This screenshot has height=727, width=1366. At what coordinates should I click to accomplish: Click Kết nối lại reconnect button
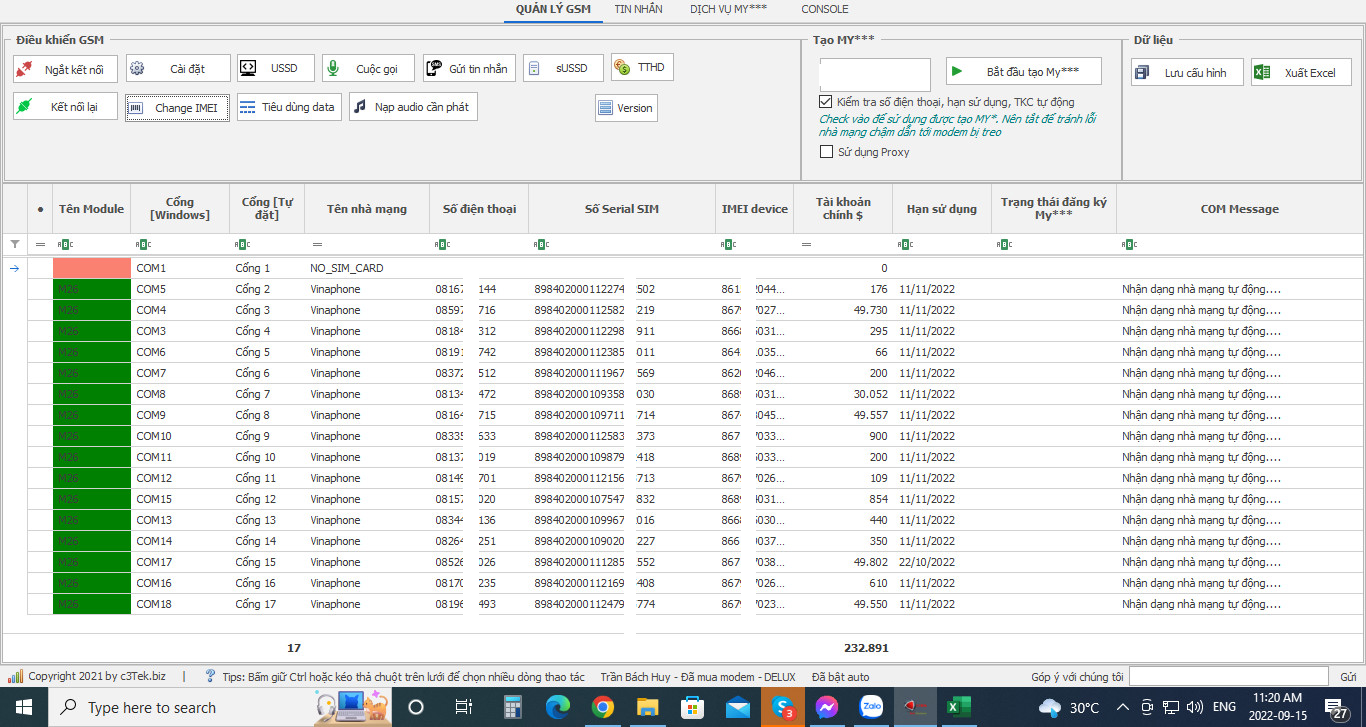65,106
